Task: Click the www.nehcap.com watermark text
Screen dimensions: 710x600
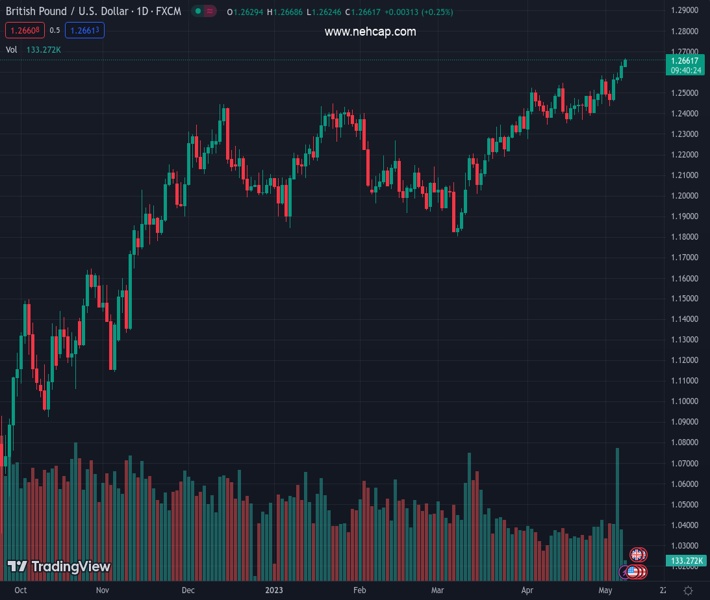Action: point(370,32)
